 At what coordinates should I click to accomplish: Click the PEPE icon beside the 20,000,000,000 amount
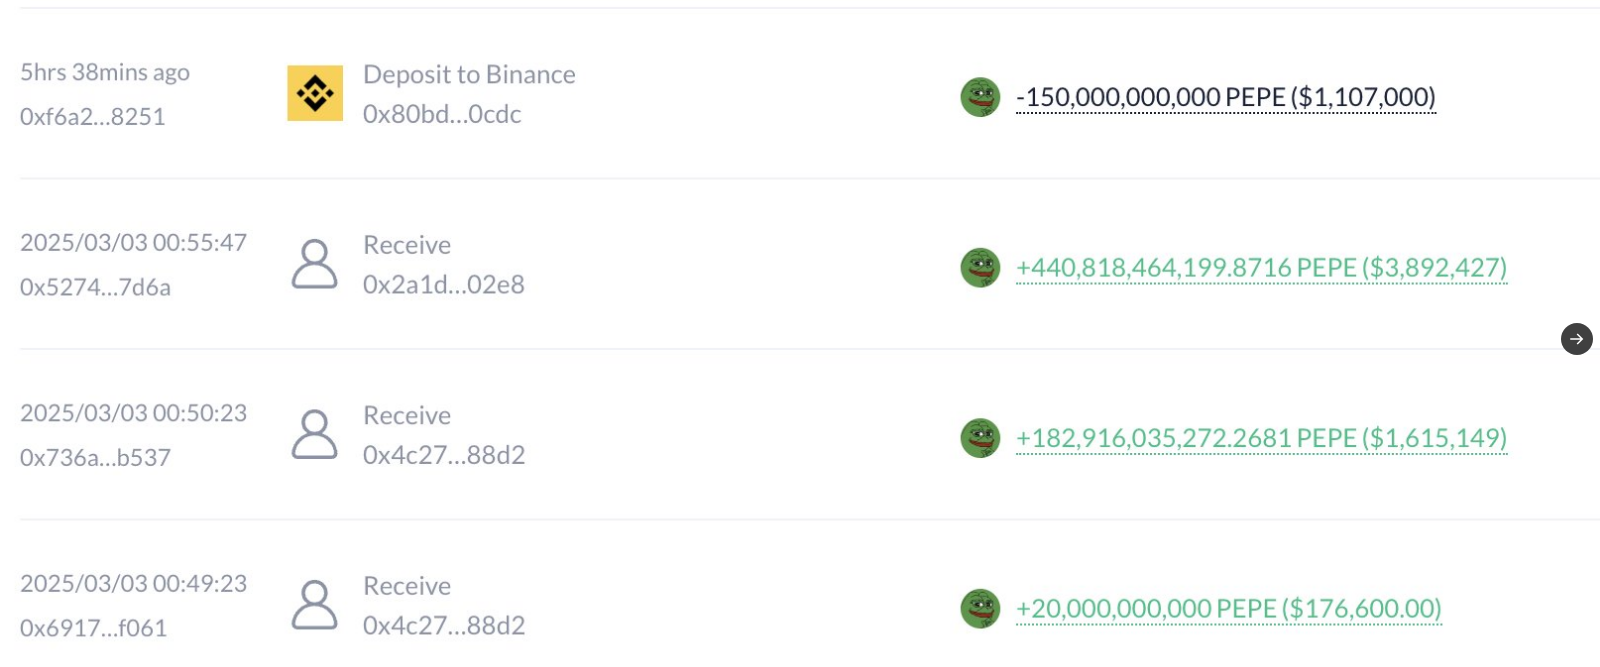pyautogui.click(x=980, y=609)
